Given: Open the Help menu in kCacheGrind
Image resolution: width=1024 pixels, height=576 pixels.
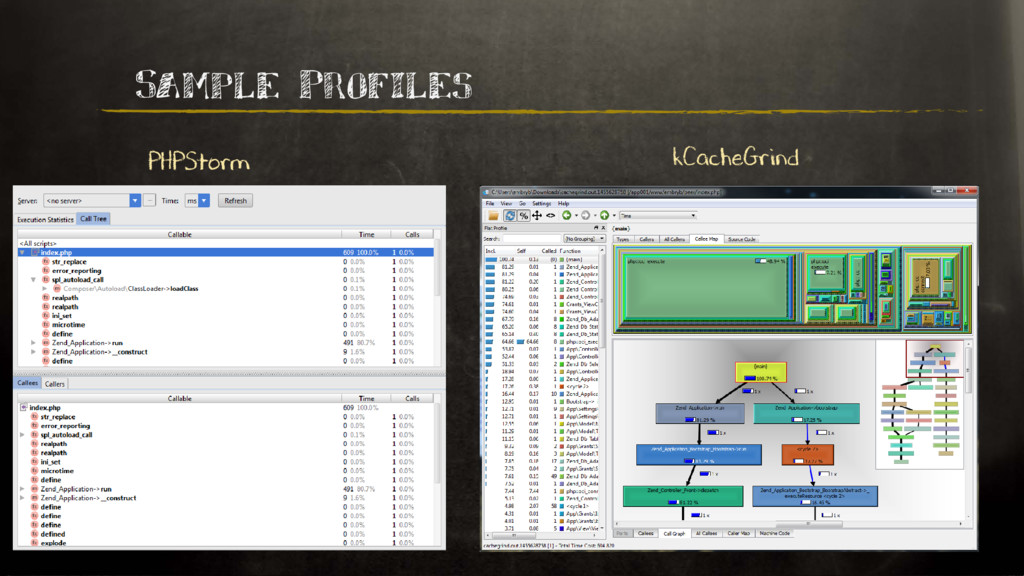Looking at the screenshot, I should tap(563, 204).
